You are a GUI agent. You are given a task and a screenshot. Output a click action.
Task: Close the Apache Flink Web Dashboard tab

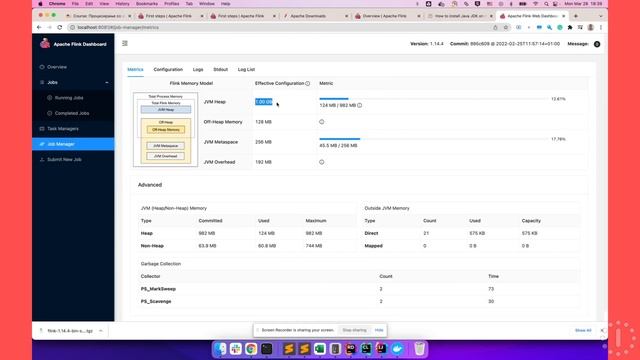(x=564, y=16)
